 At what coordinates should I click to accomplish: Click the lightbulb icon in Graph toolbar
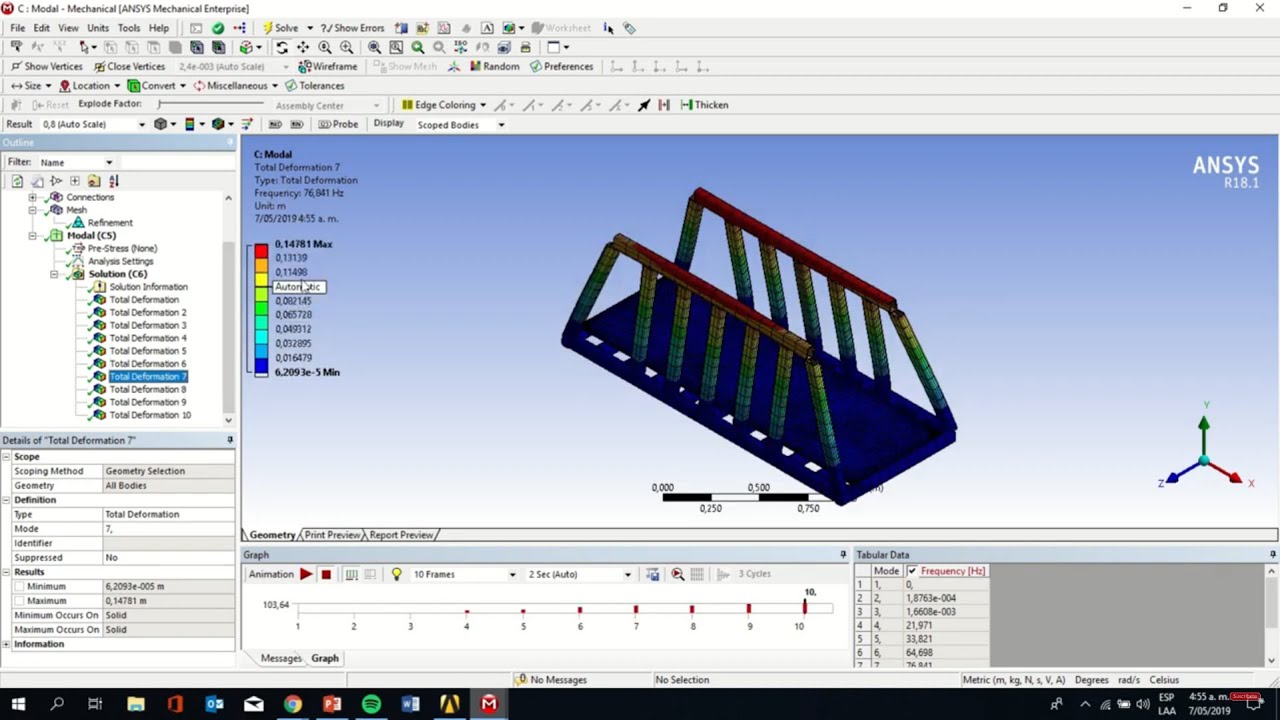click(396, 574)
